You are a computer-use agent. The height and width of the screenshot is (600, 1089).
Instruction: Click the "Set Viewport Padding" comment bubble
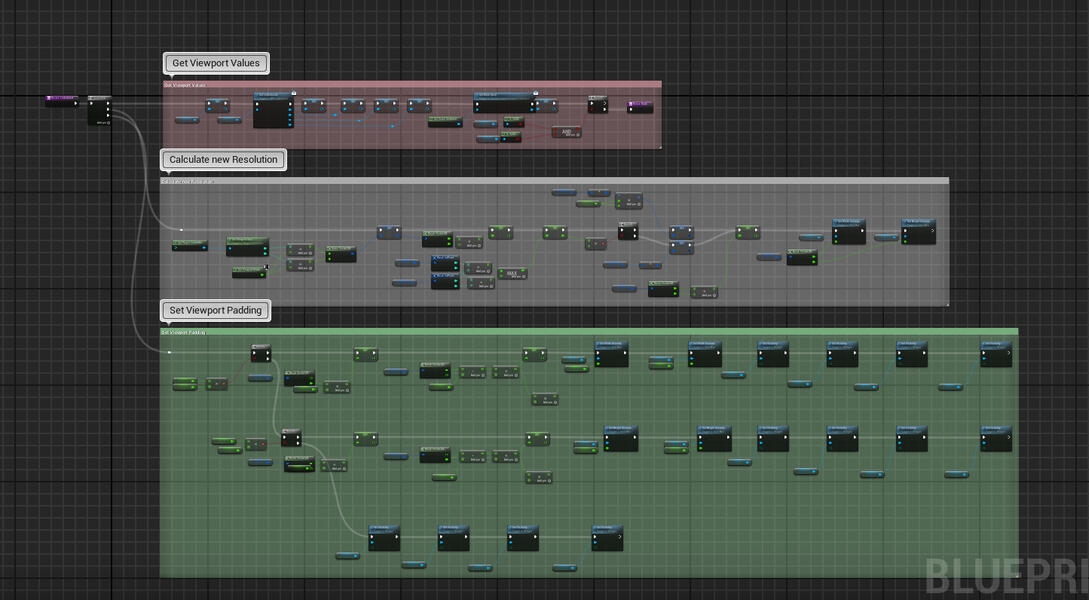pyautogui.click(x=215, y=310)
